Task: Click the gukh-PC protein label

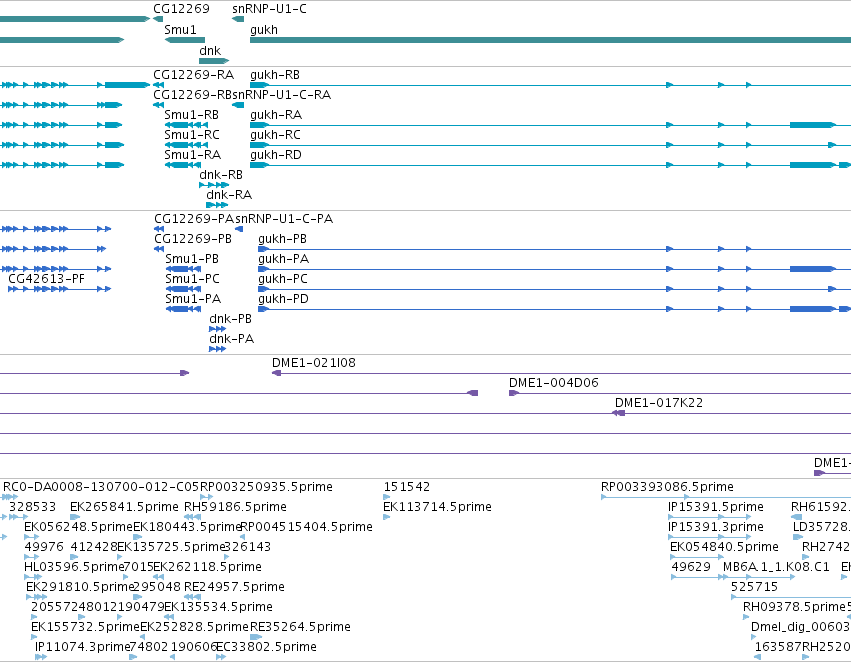Action: click(283, 279)
